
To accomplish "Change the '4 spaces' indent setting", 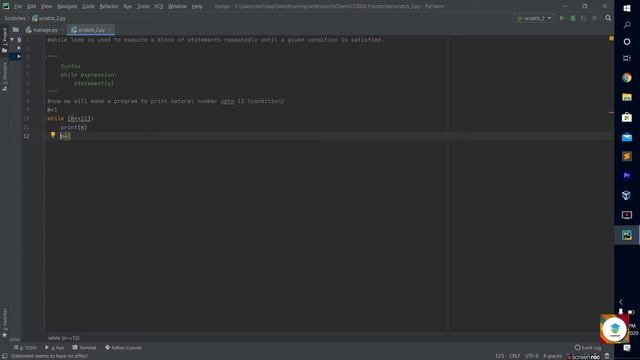I will tap(552, 356).
